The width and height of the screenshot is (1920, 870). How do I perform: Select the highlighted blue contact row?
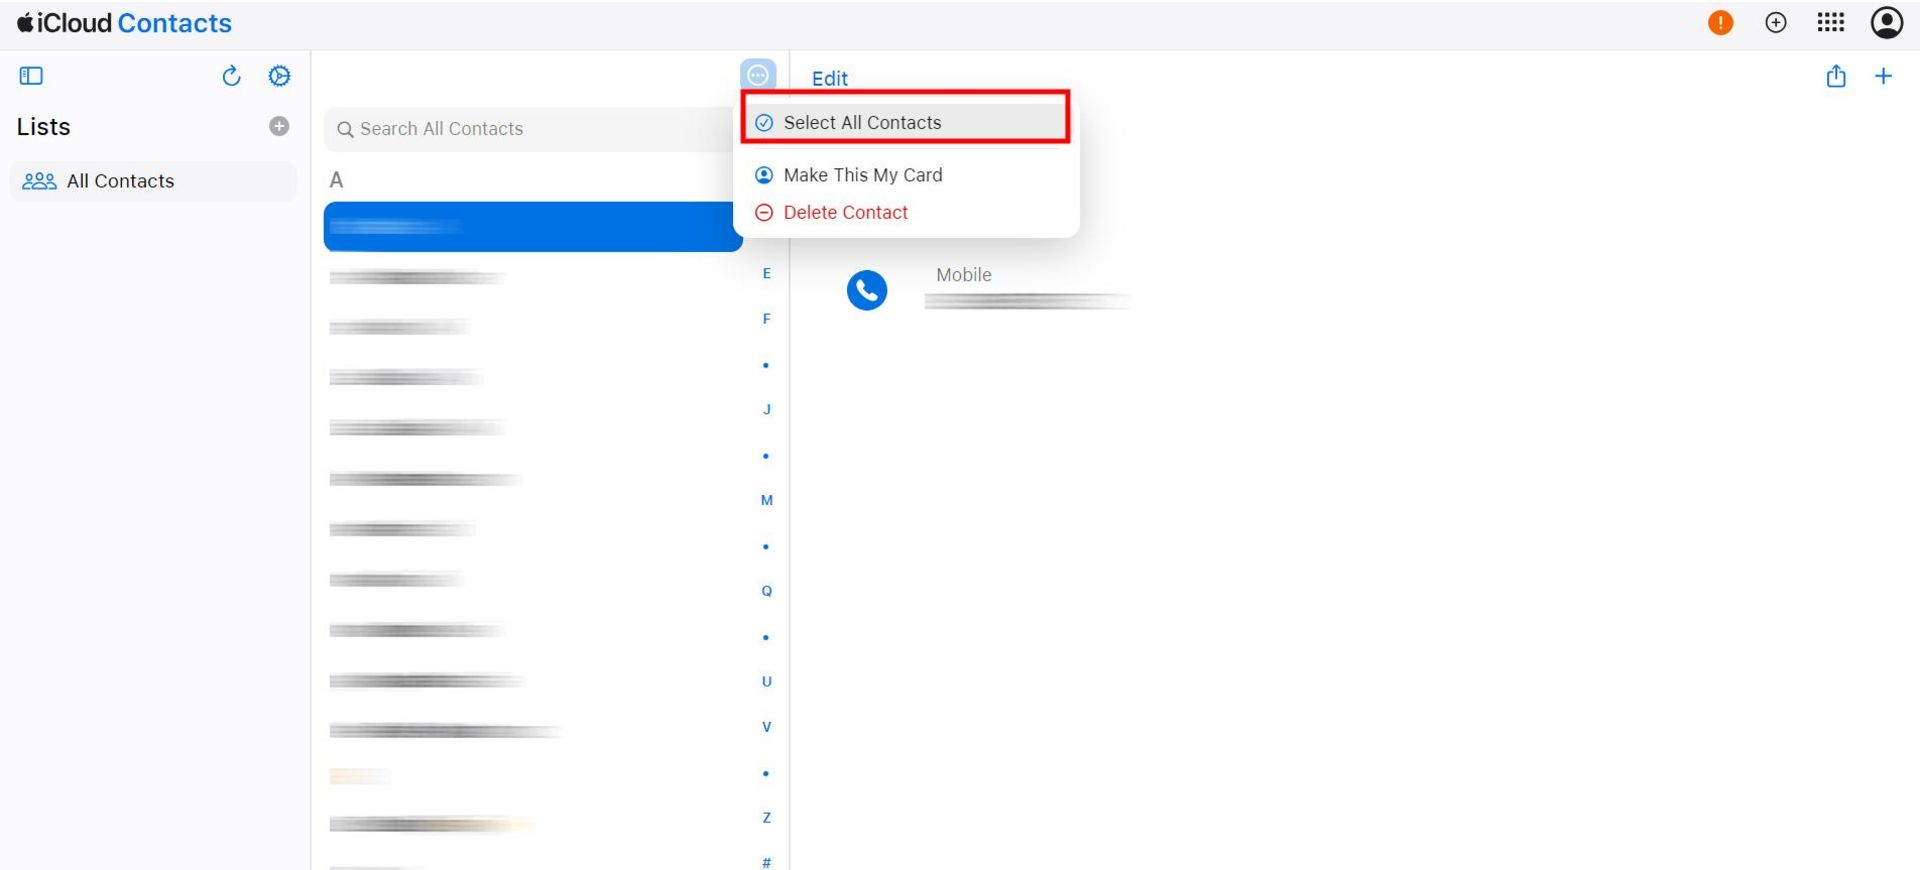click(x=533, y=227)
